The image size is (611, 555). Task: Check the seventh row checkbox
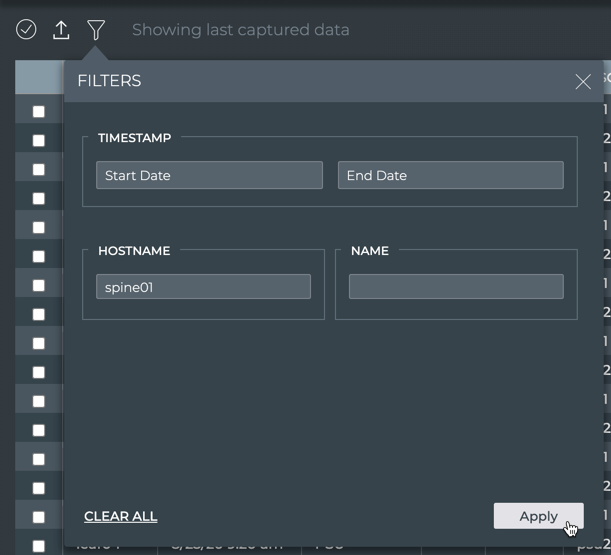39,286
